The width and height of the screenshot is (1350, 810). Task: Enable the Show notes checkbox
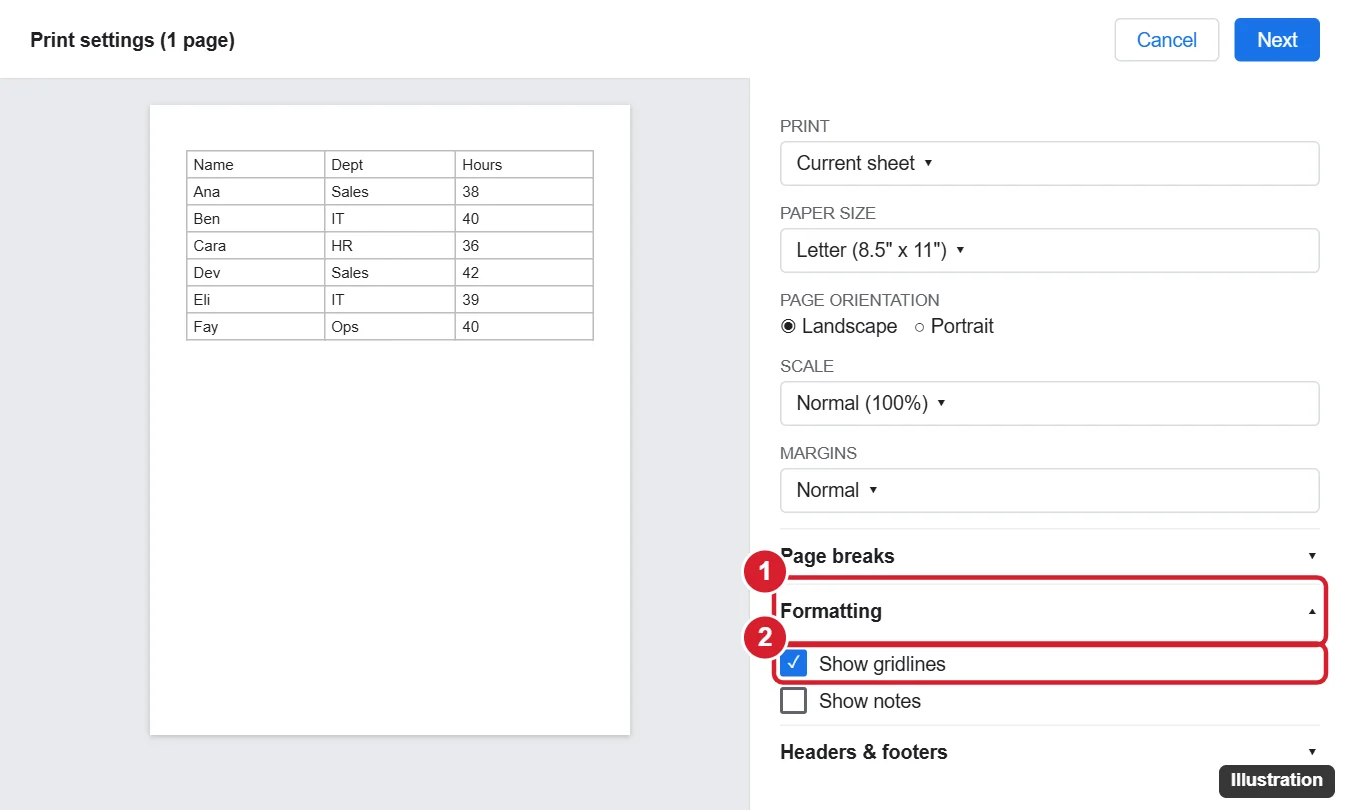(794, 701)
